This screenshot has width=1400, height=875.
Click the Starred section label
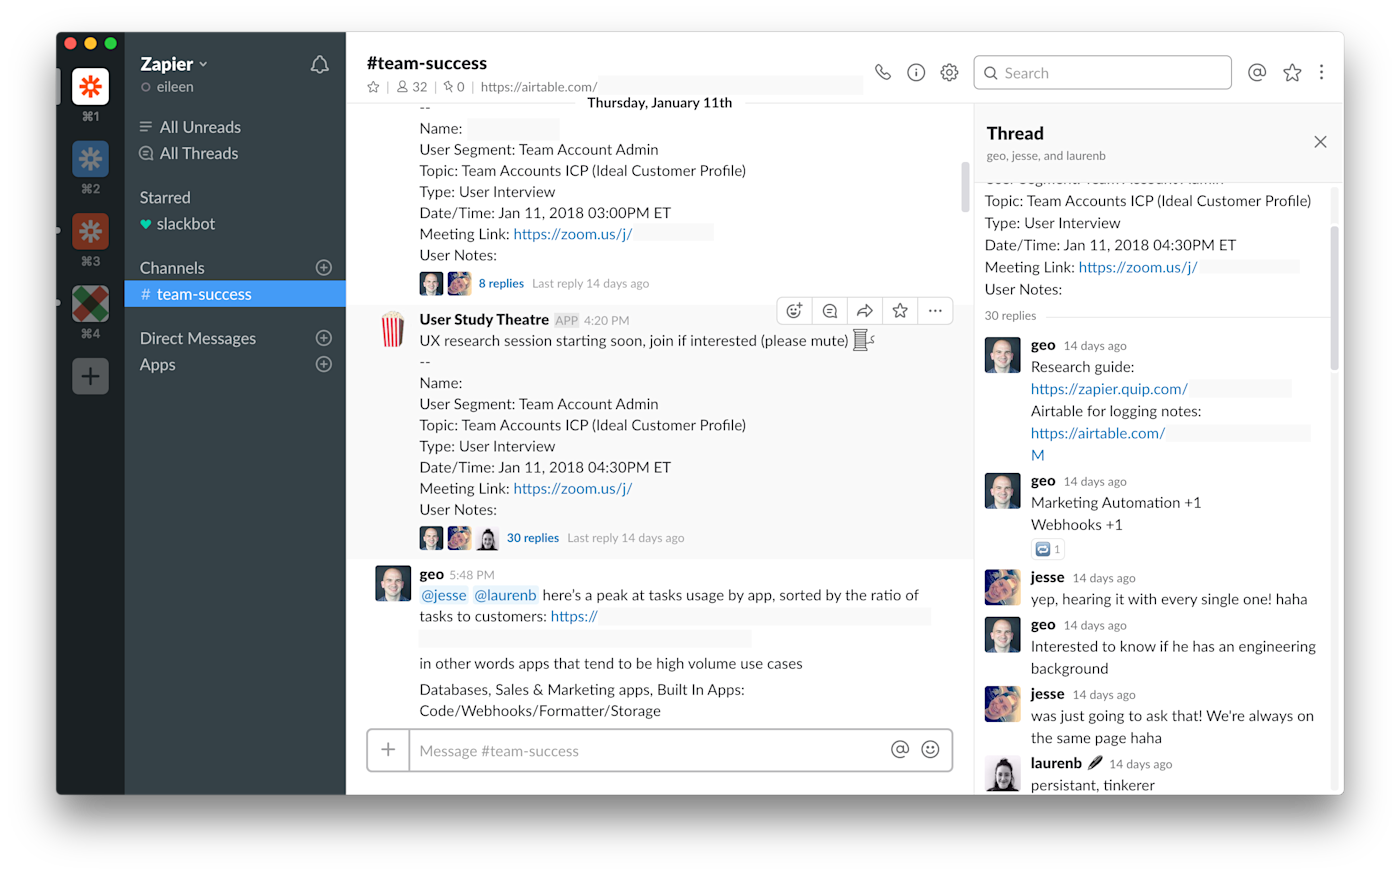165,198
